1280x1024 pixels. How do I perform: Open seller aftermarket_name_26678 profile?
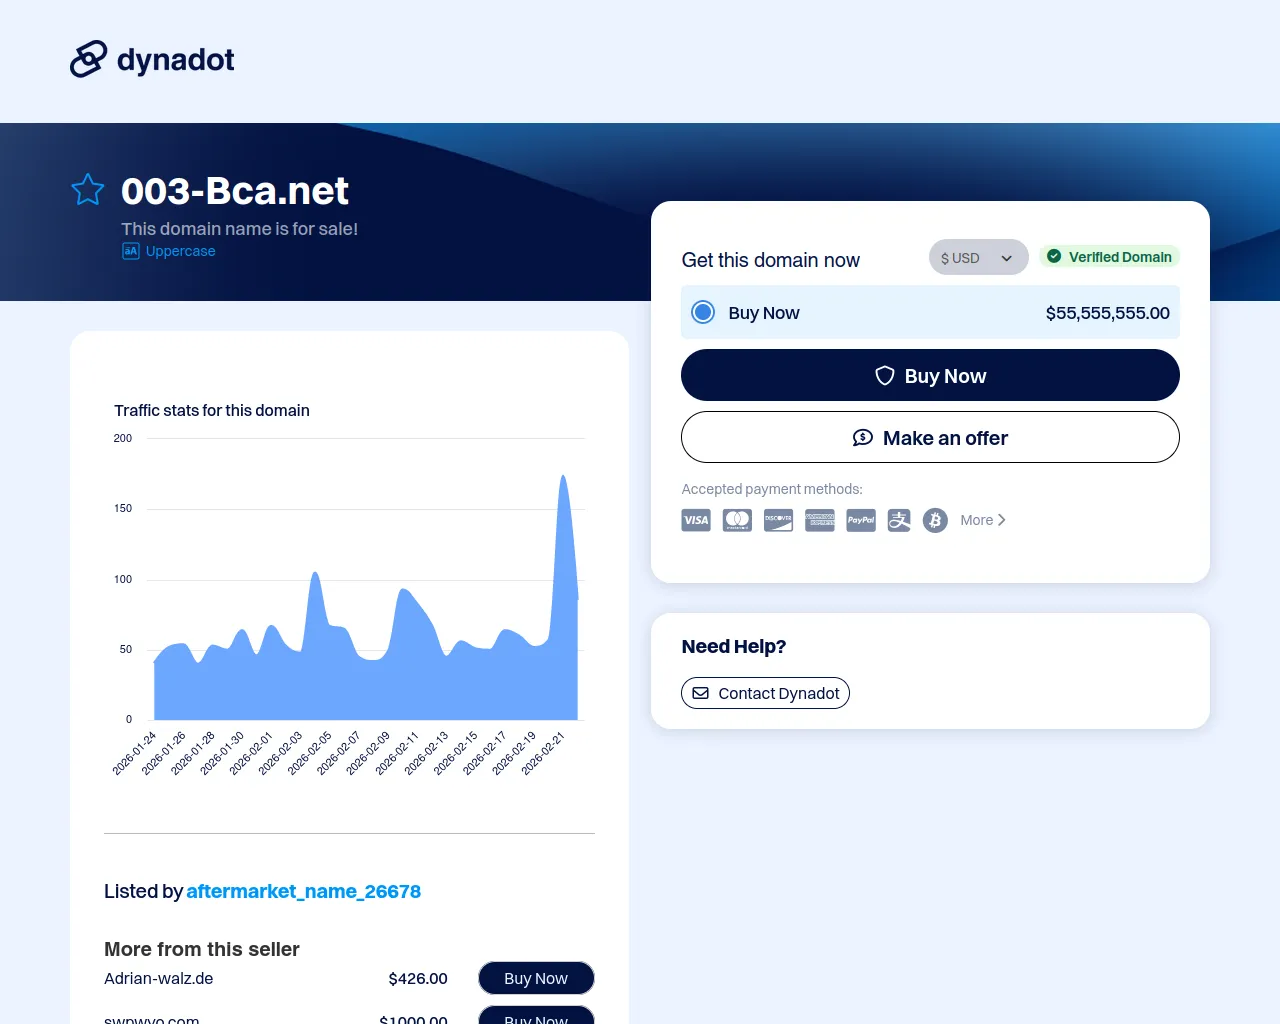[303, 891]
